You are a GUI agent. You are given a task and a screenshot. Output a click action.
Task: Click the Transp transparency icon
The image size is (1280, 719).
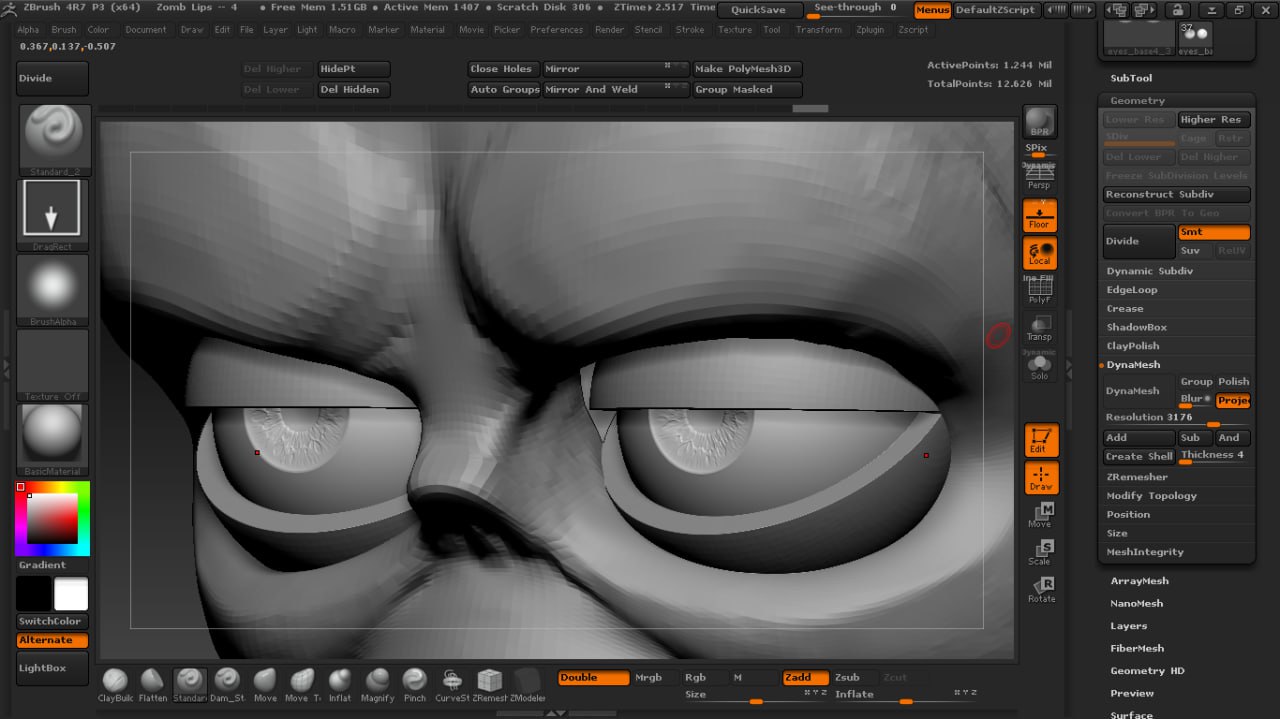pyautogui.click(x=1040, y=327)
